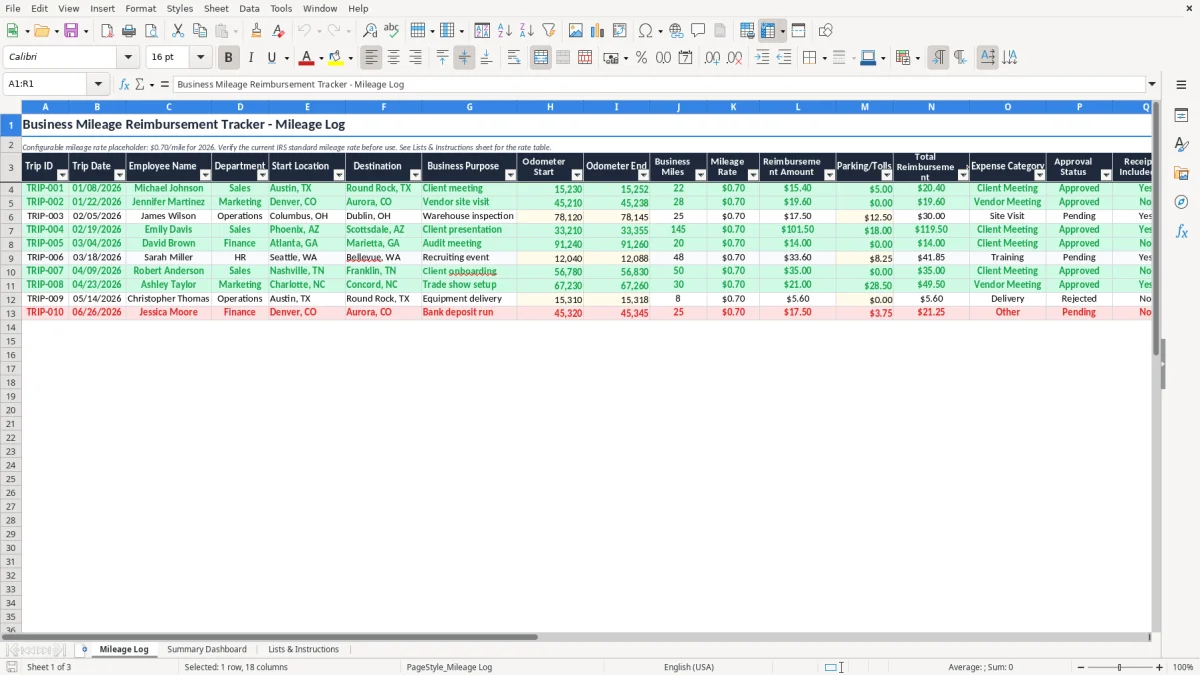Open the Approval Status filter dropdown

tap(1106, 175)
